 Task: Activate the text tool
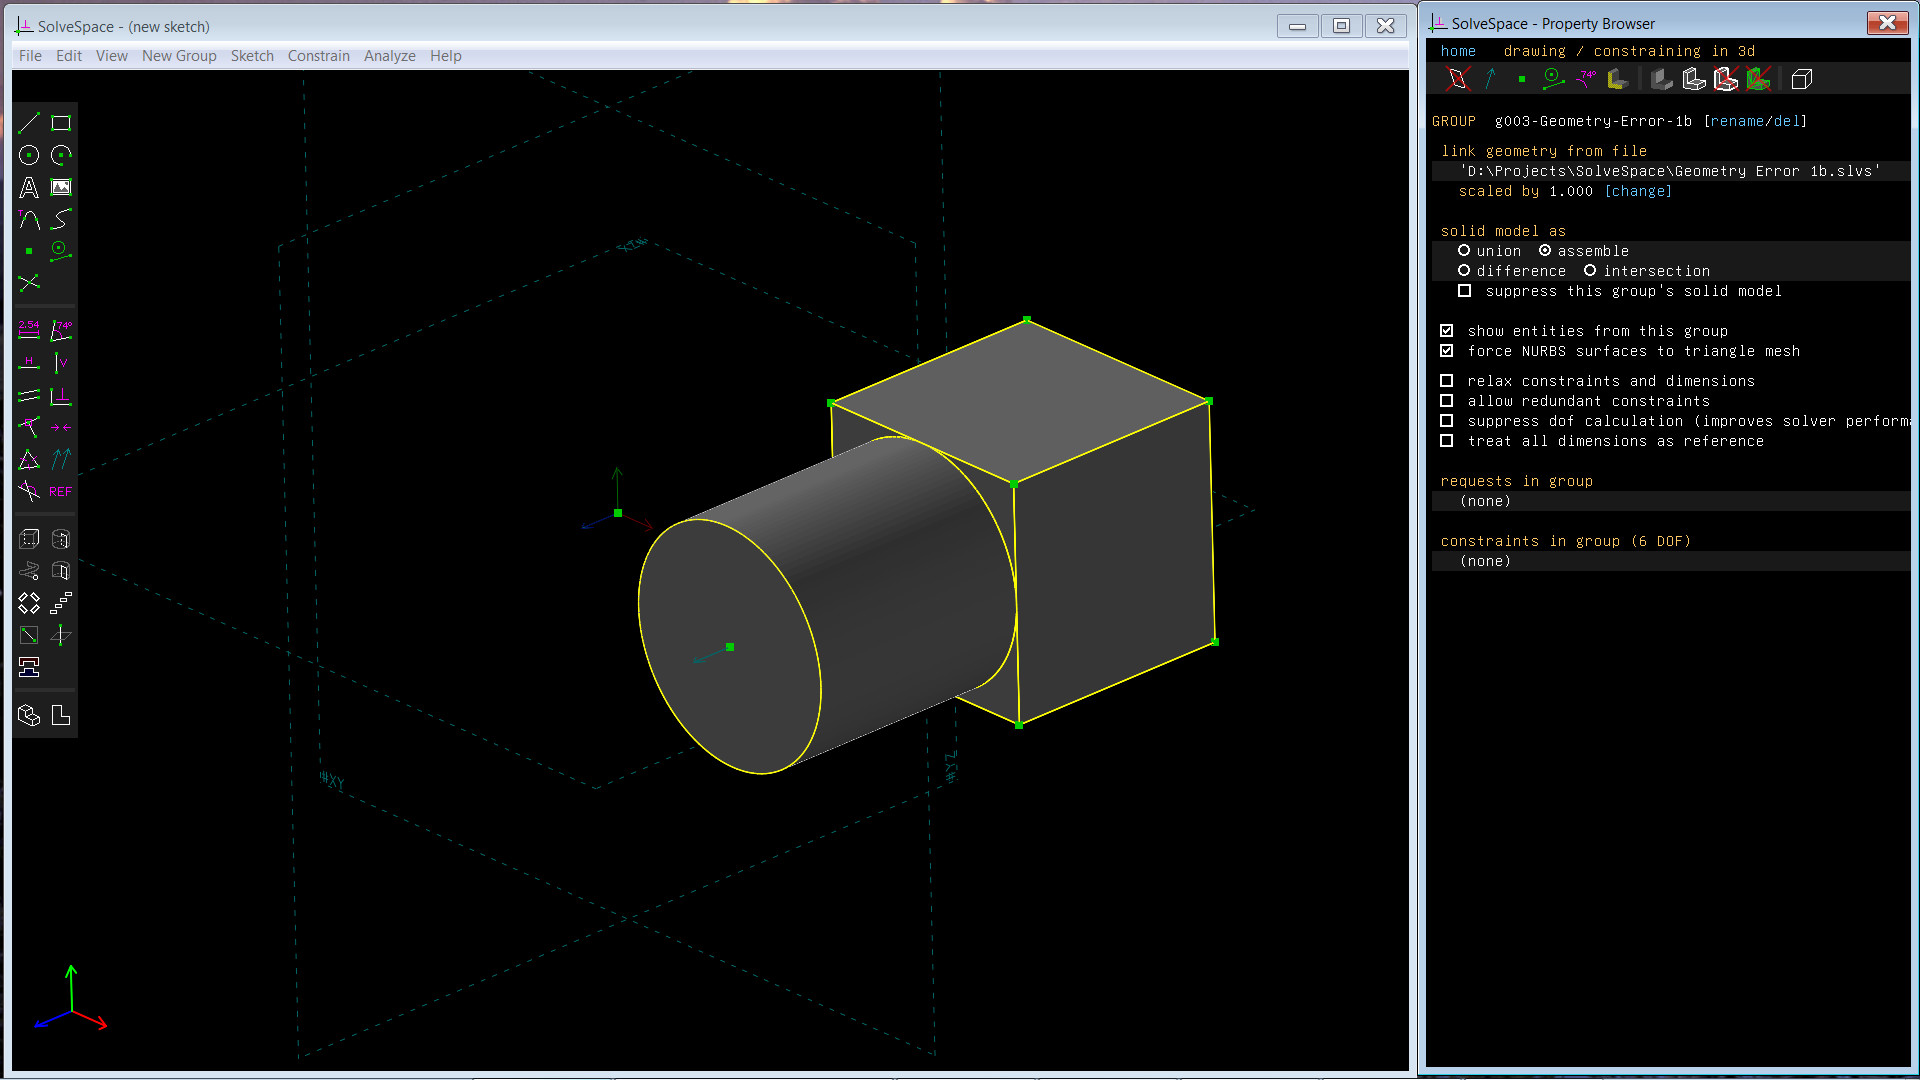click(x=29, y=187)
